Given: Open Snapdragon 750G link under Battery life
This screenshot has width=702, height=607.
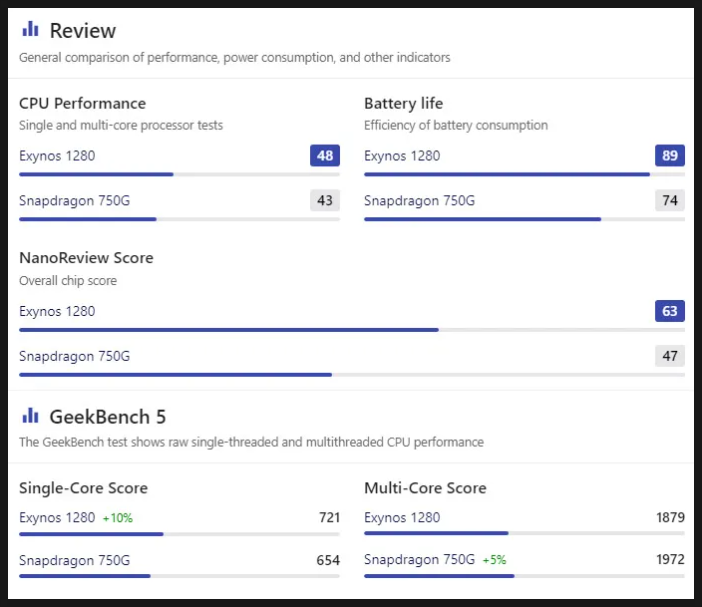Looking at the screenshot, I should 419,201.
